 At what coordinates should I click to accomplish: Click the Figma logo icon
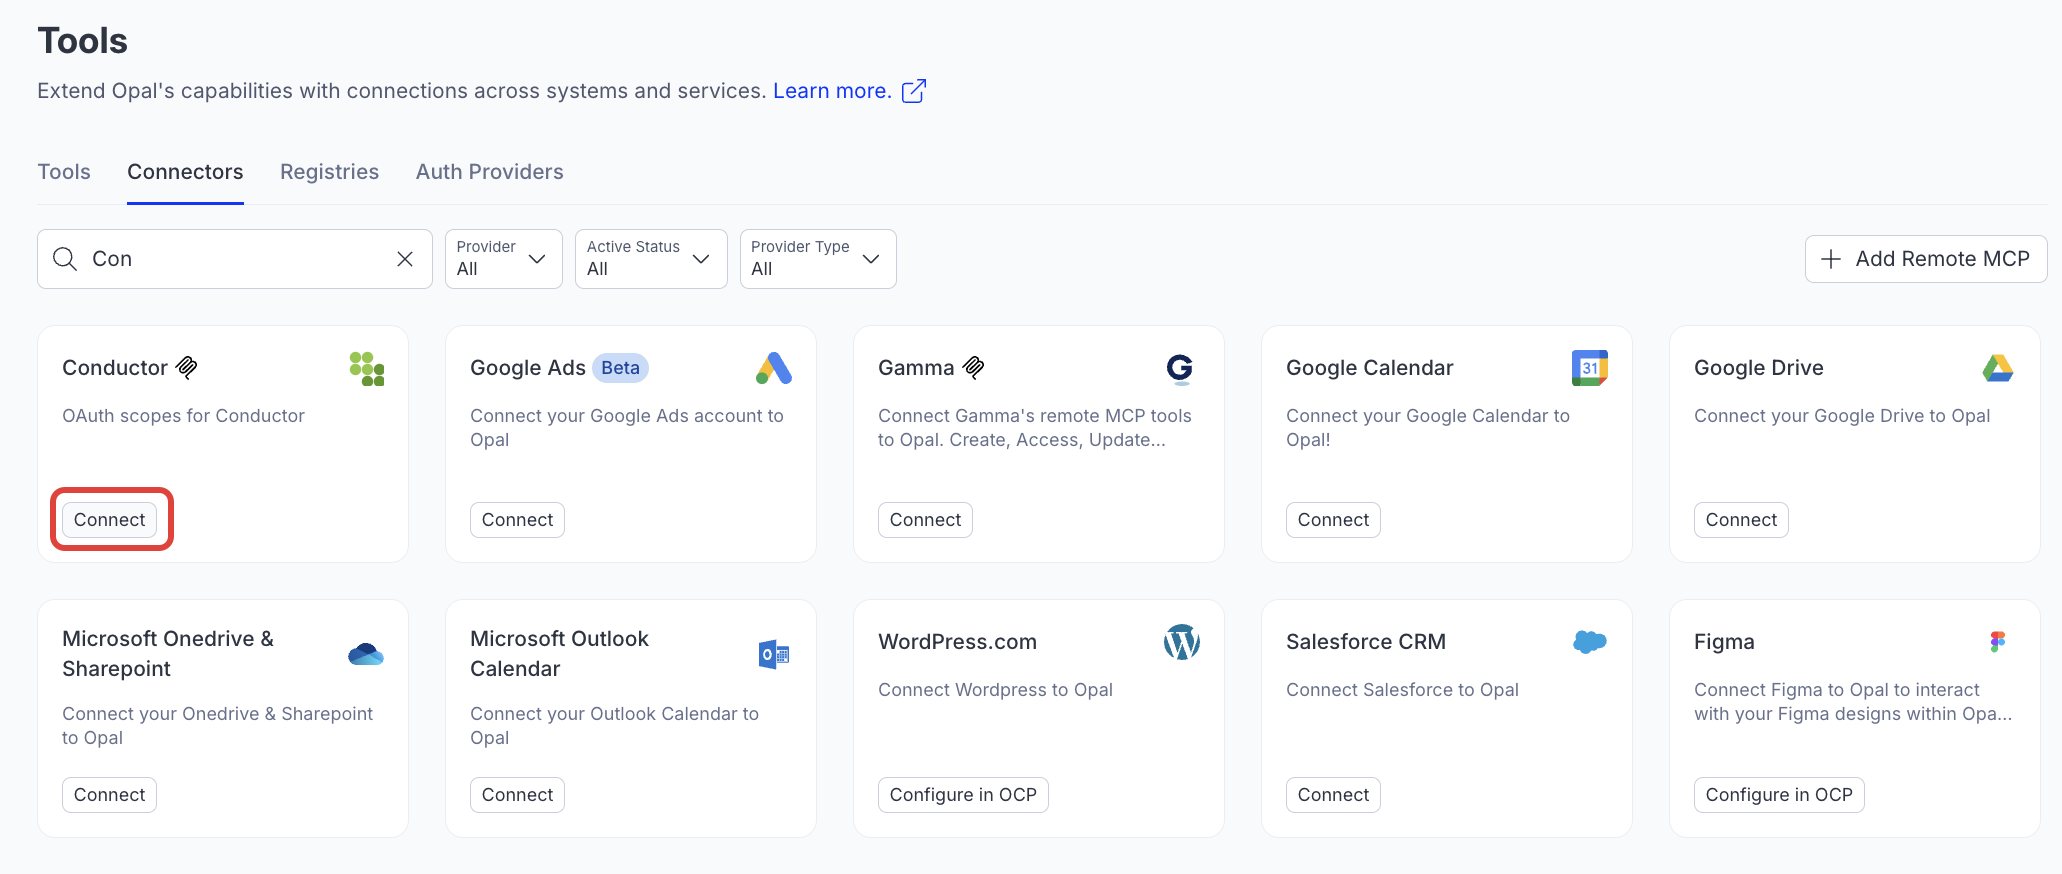[x=1998, y=642]
